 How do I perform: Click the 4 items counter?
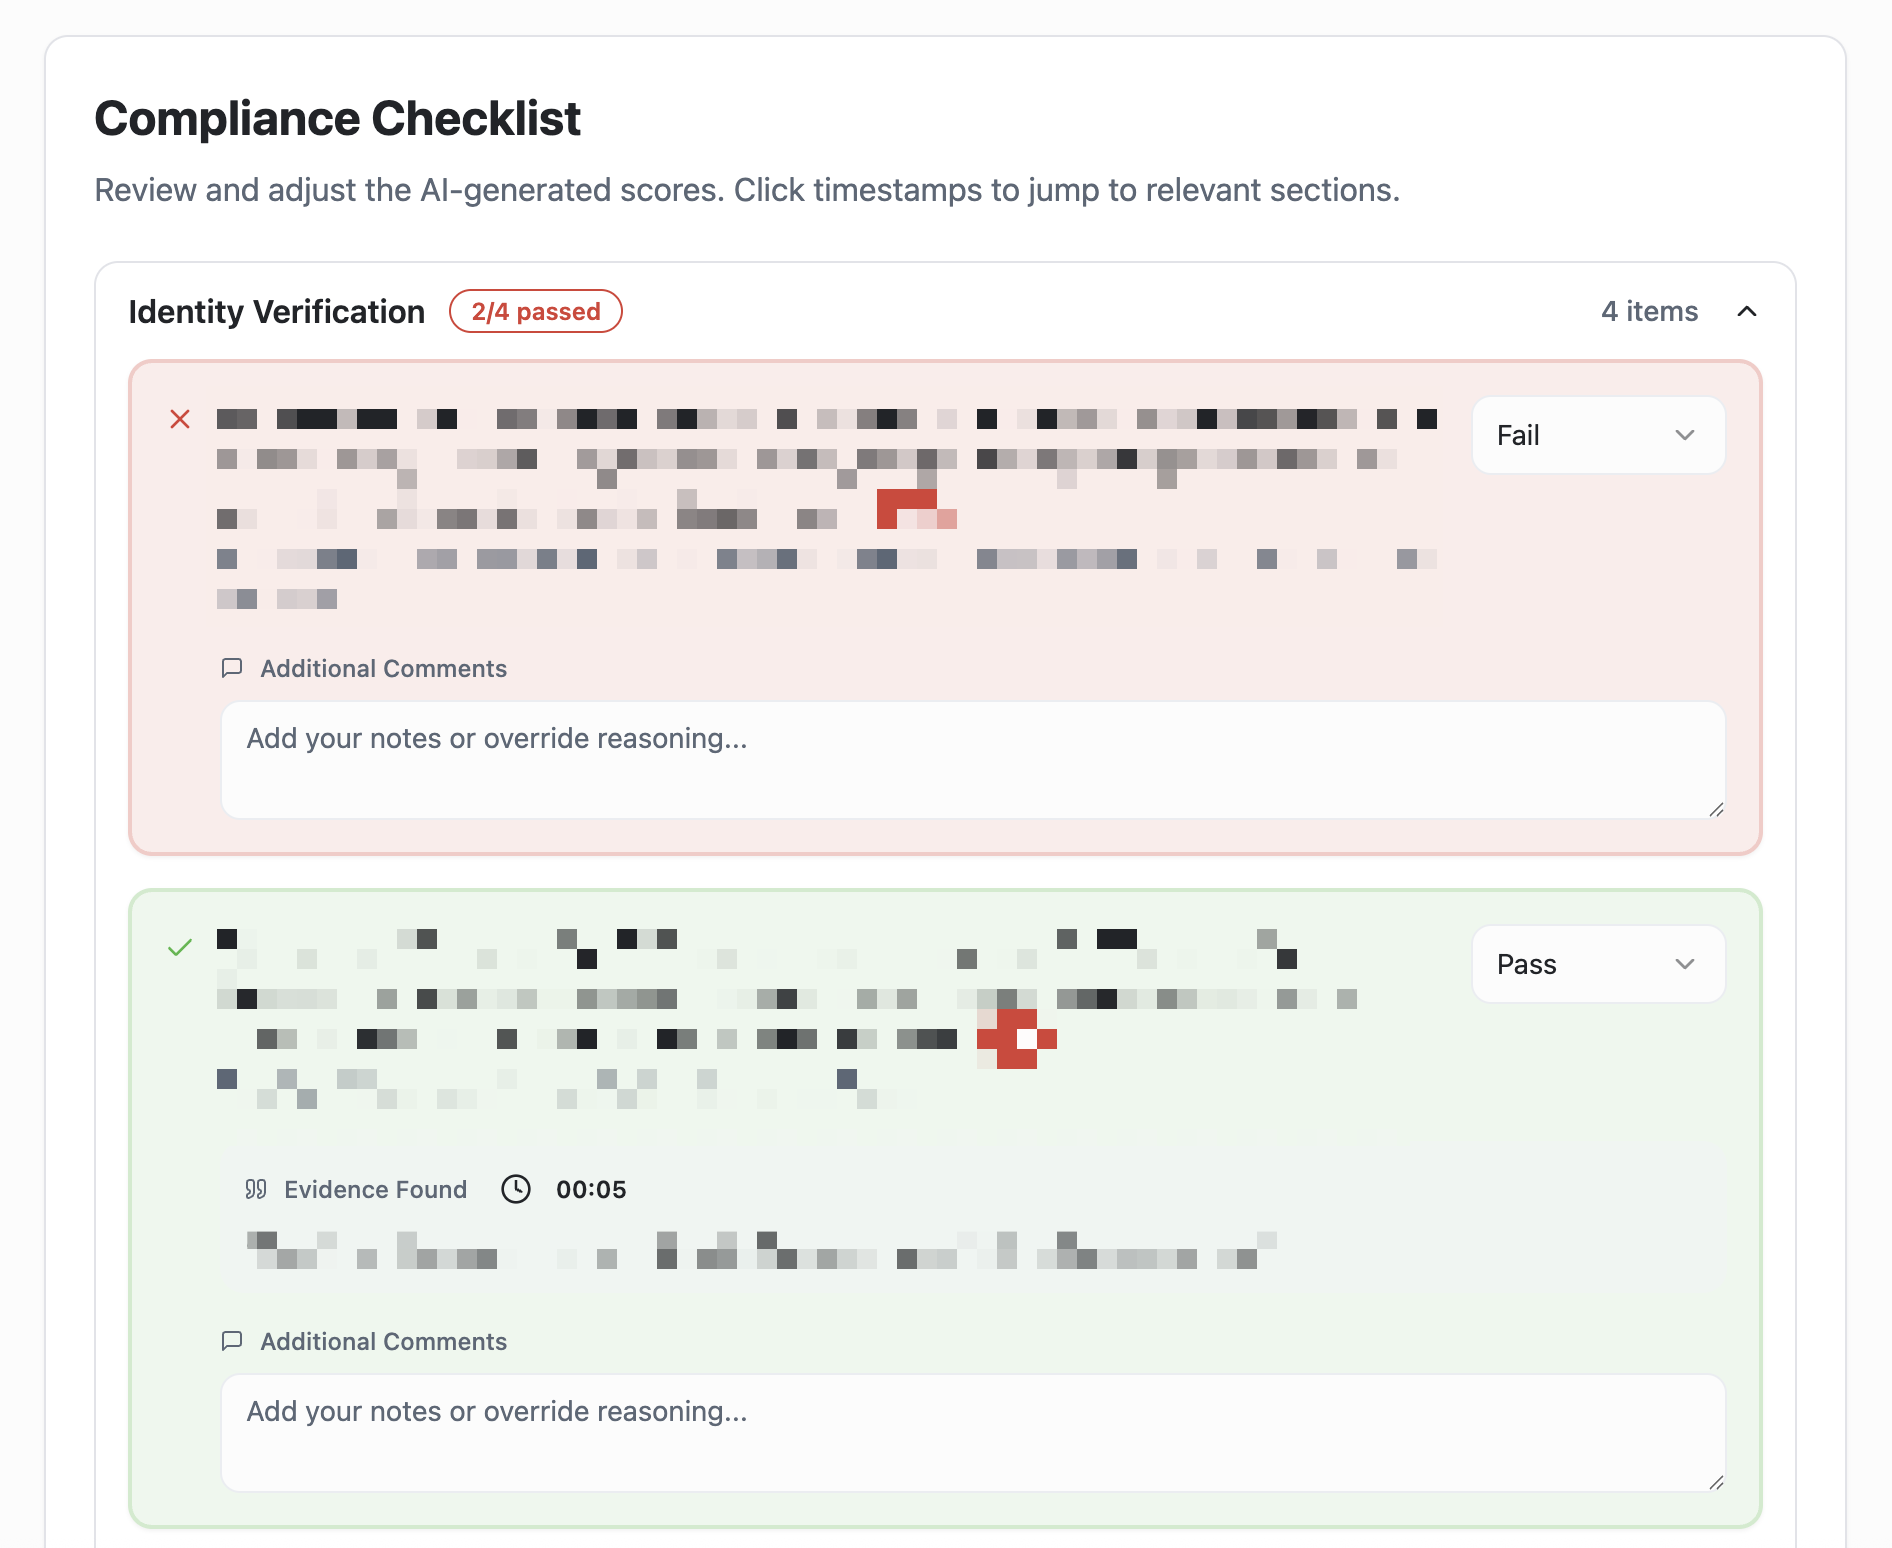[x=1648, y=311]
